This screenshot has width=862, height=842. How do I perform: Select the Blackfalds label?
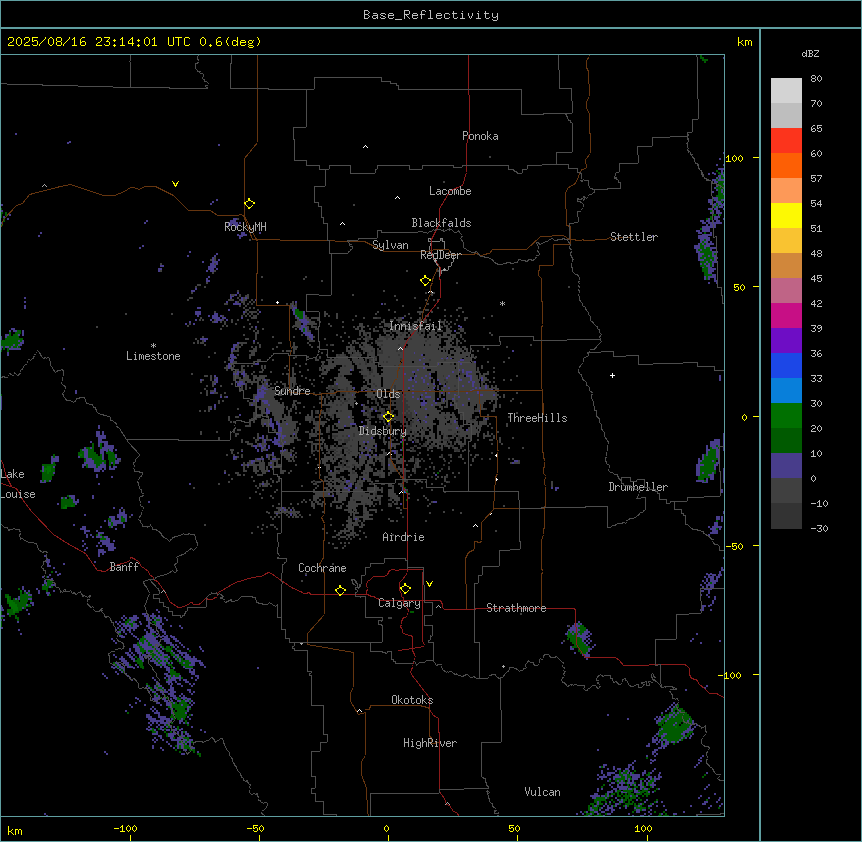tap(441, 223)
